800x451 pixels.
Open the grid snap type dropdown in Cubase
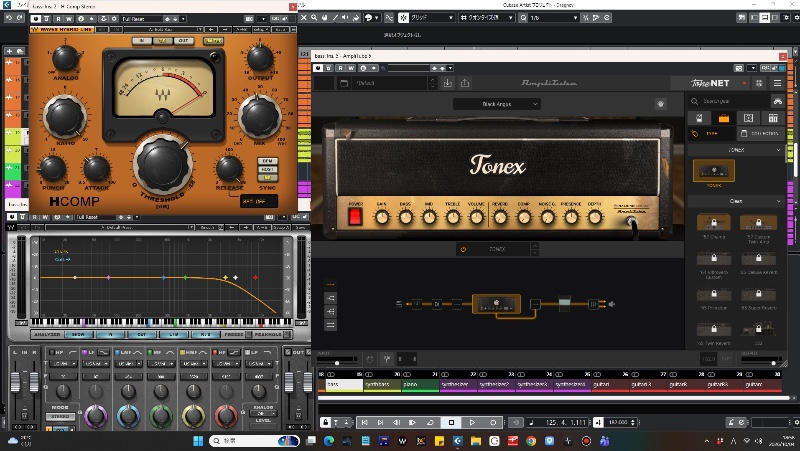[x=433, y=17]
